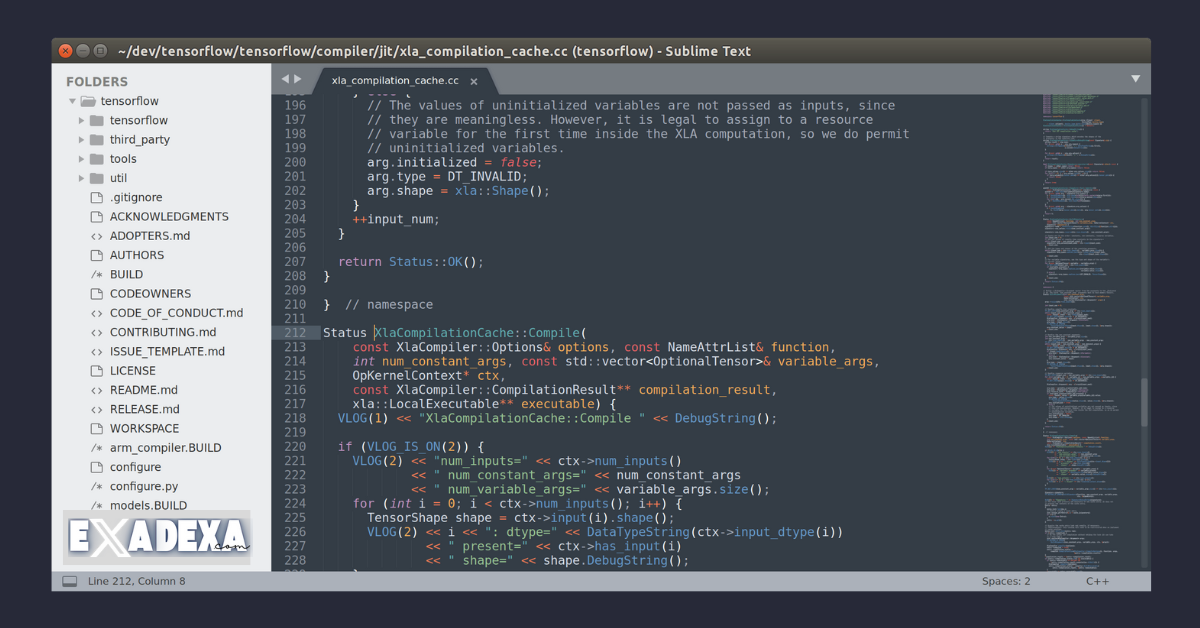Click the panel switcher icon in the status bar
This screenshot has width=1200, height=628.
coord(69,580)
